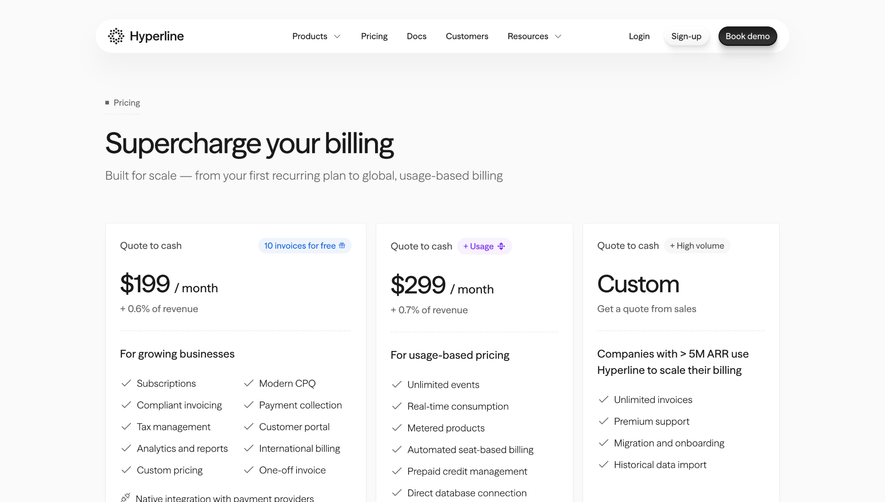Click the checkmark next to Unlimited events
The height and width of the screenshot is (502, 885).
point(397,384)
